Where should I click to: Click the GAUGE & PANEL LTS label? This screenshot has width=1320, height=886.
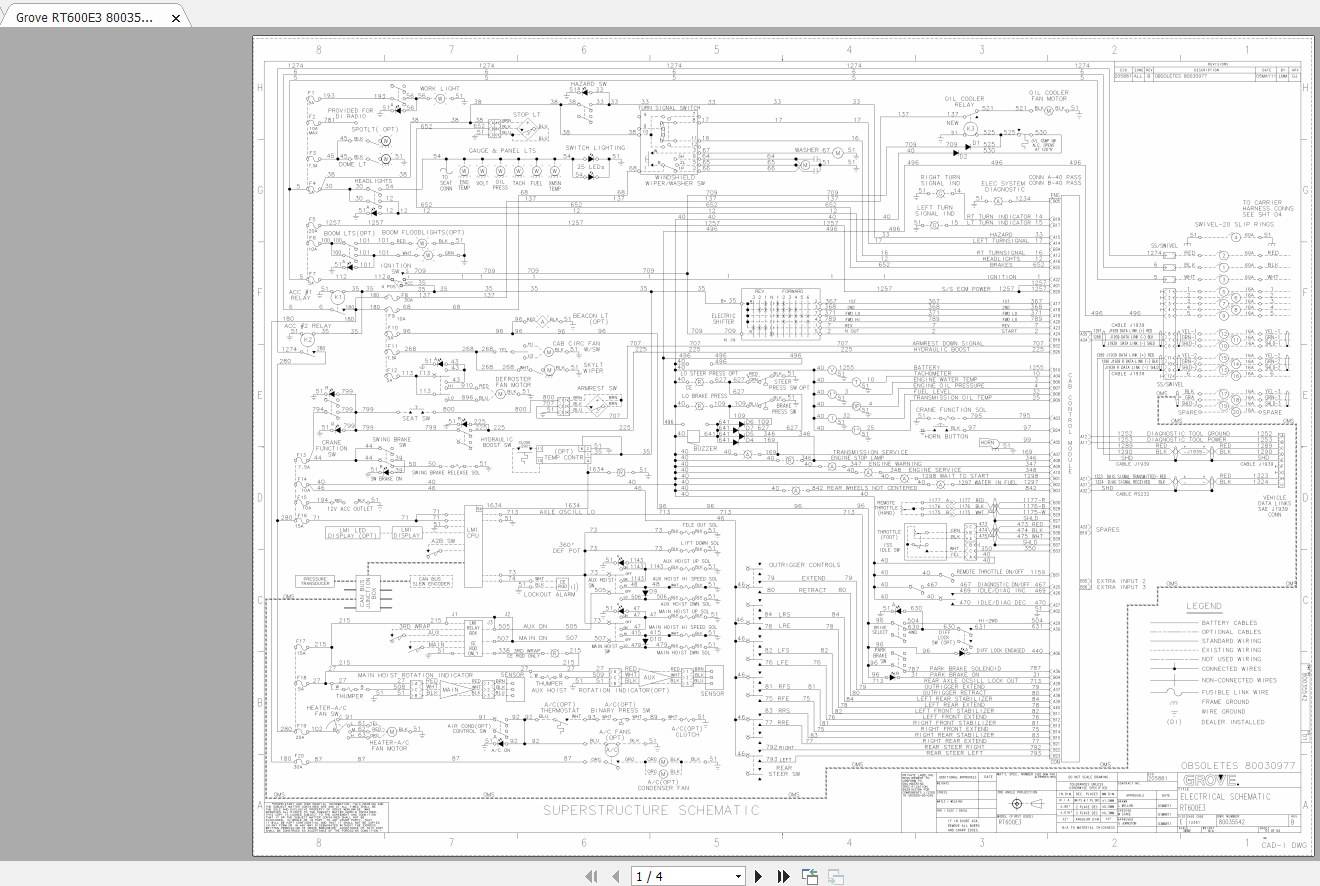point(502,150)
